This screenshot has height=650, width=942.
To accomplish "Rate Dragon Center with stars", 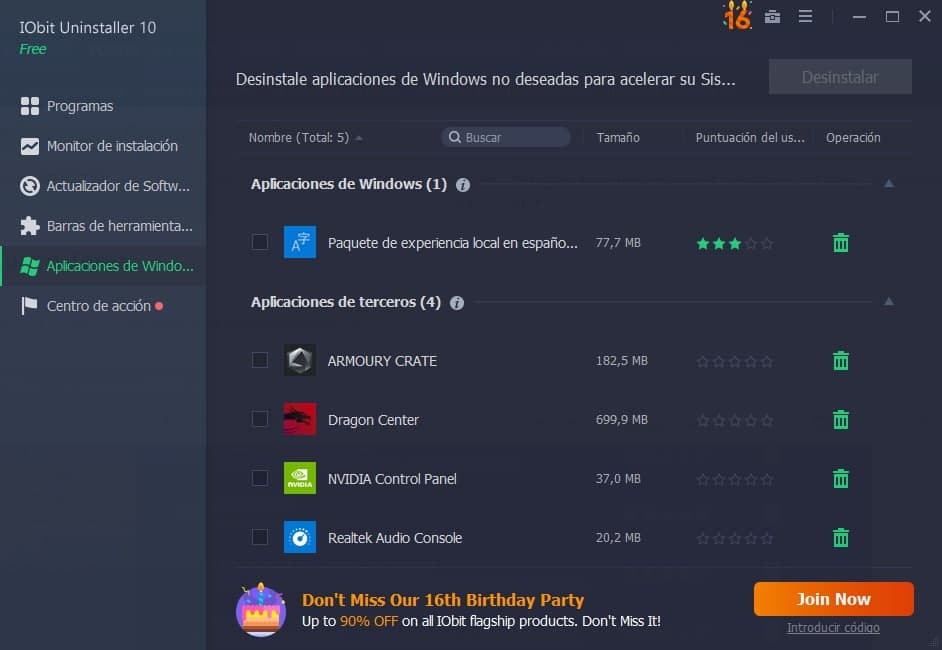I will tap(734, 420).
